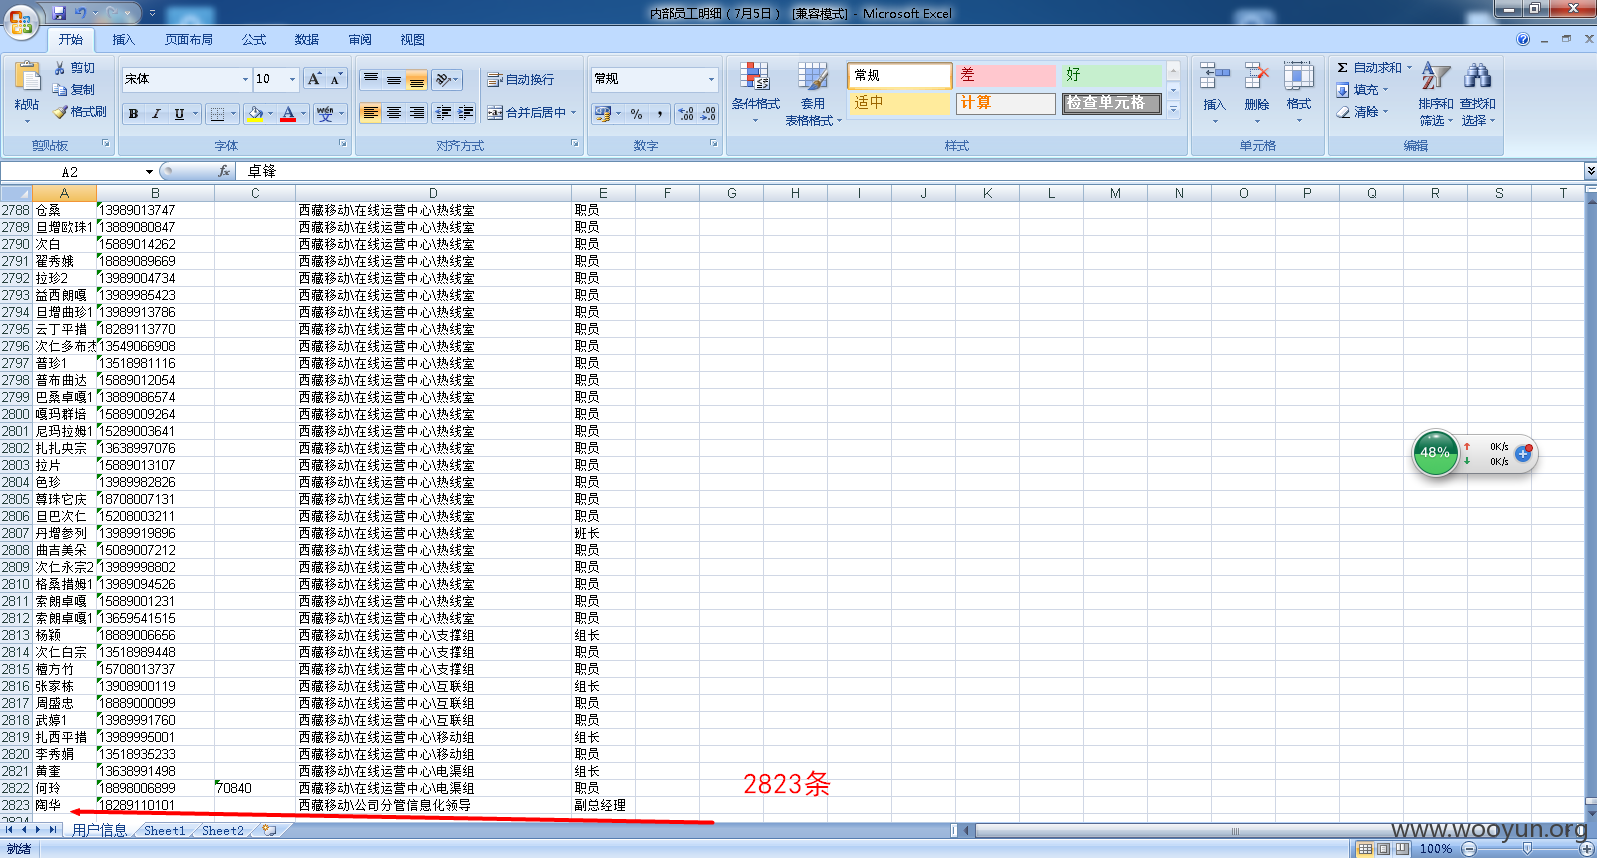Image resolution: width=1597 pixels, height=858 pixels.
Task: Toggle left text alignment
Action: [371, 113]
